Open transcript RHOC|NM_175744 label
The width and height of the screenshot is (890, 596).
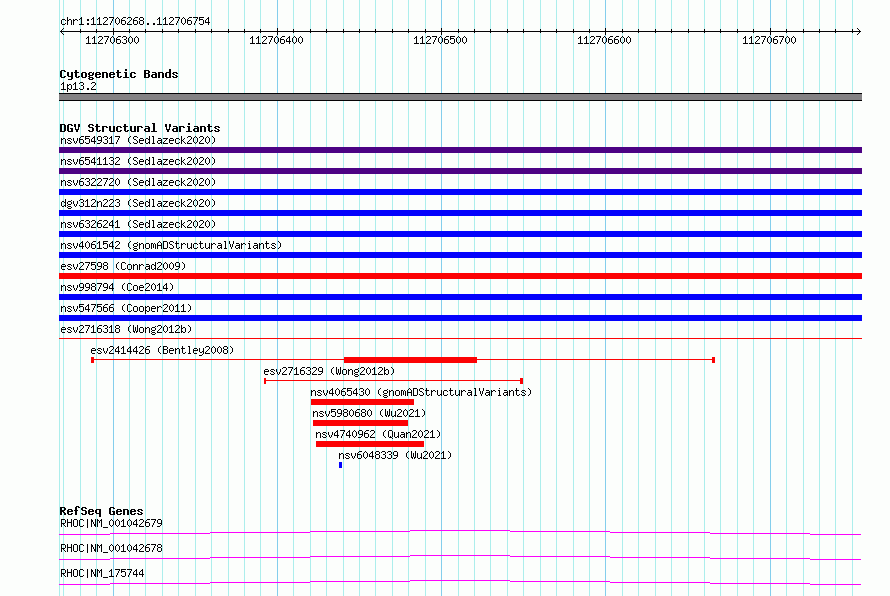pos(102,573)
